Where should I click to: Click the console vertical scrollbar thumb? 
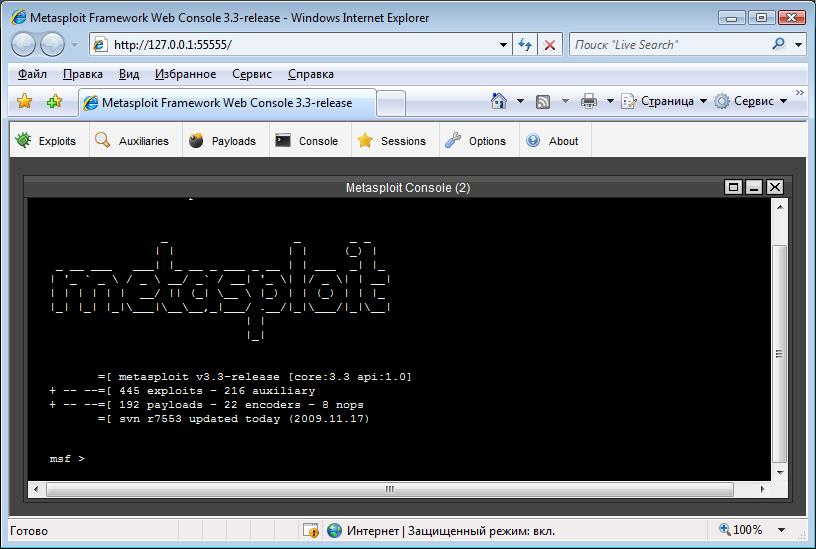[779, 354]
